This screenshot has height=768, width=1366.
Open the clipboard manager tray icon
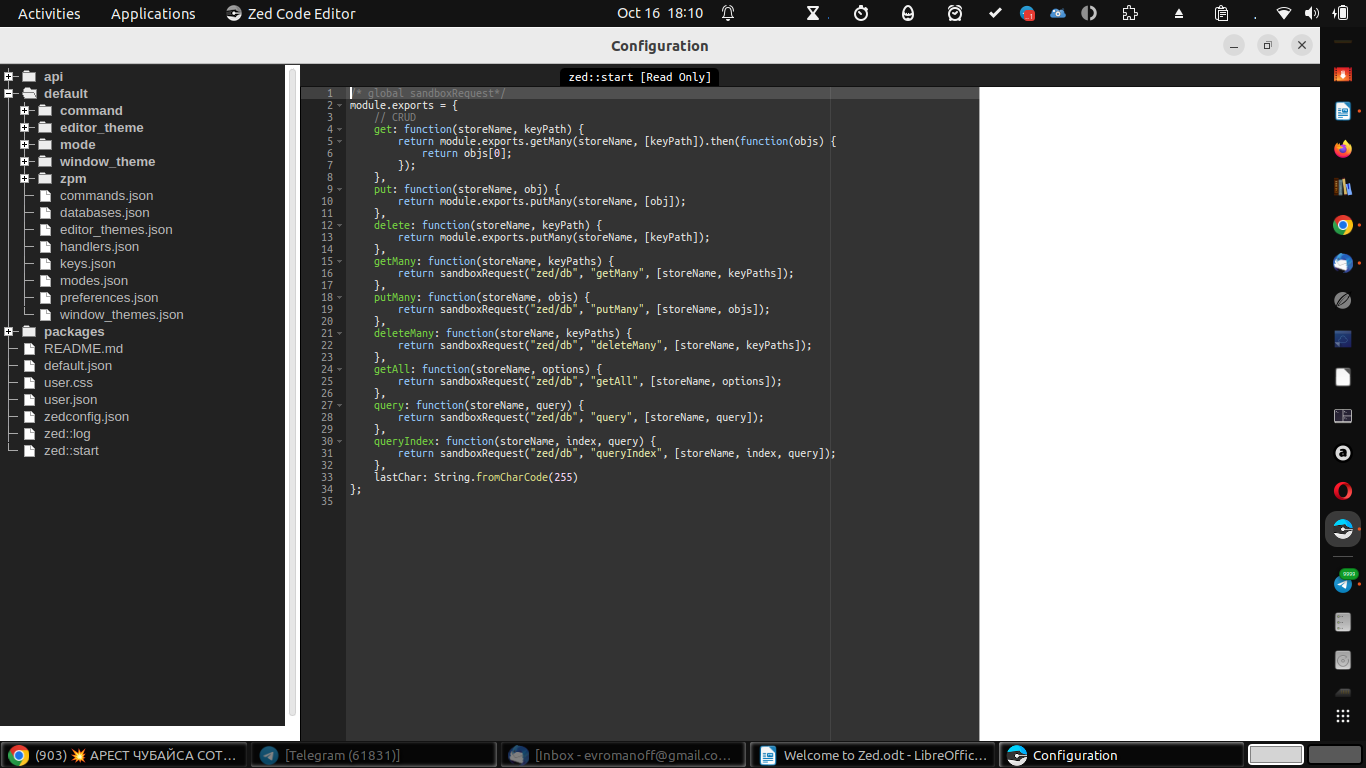(x=1221, y=14)
